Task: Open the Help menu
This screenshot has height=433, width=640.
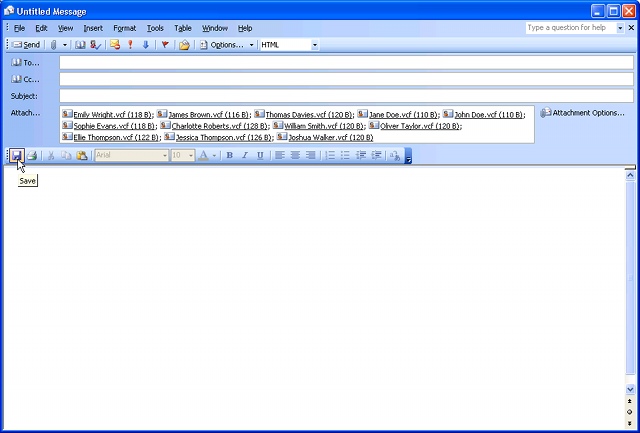Action: [x=245, y=28]
